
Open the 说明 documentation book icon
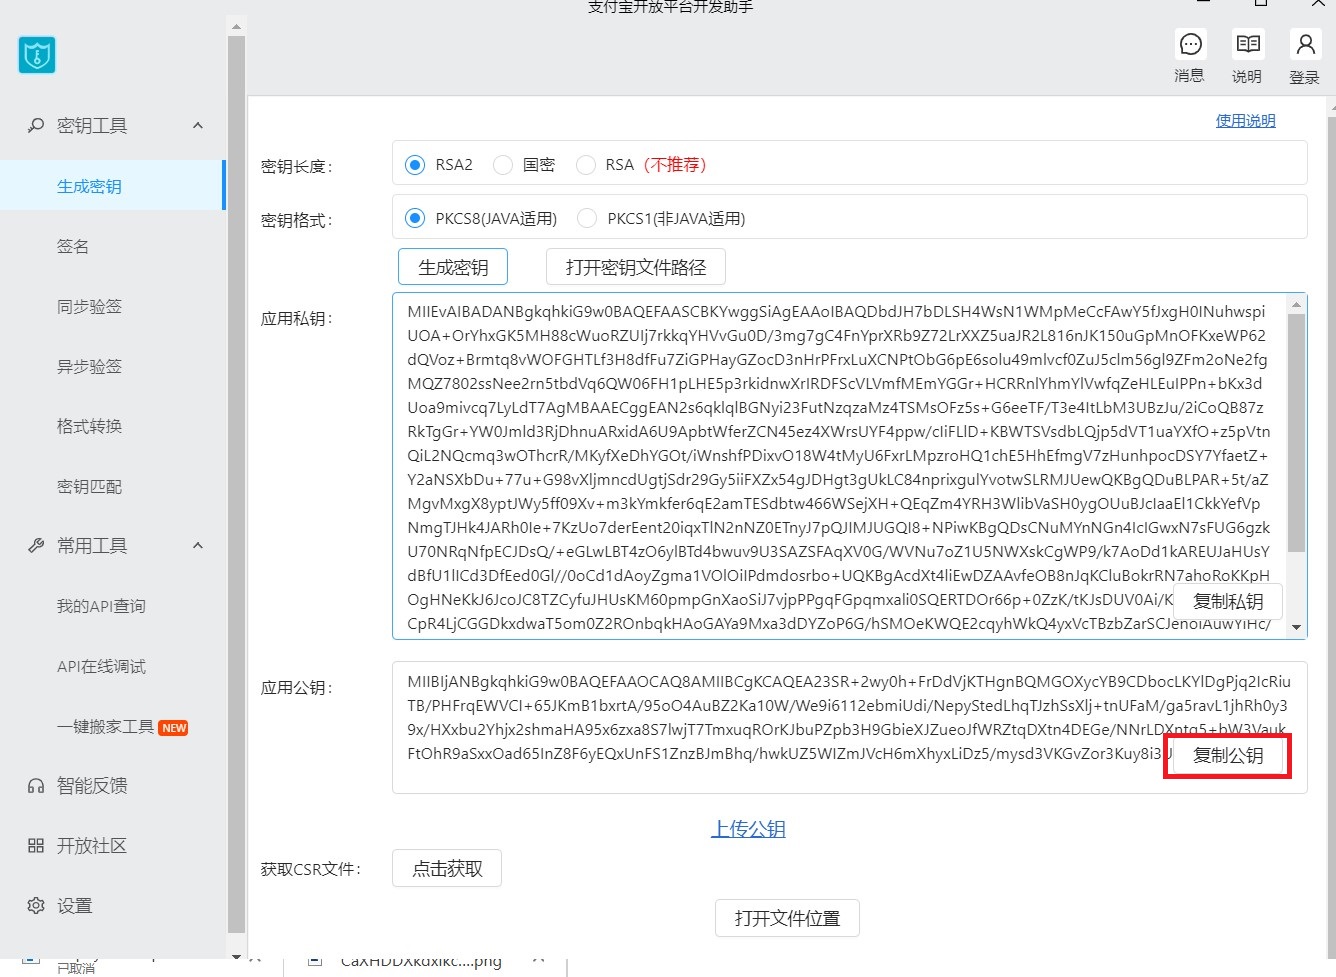coord(1247,44)
